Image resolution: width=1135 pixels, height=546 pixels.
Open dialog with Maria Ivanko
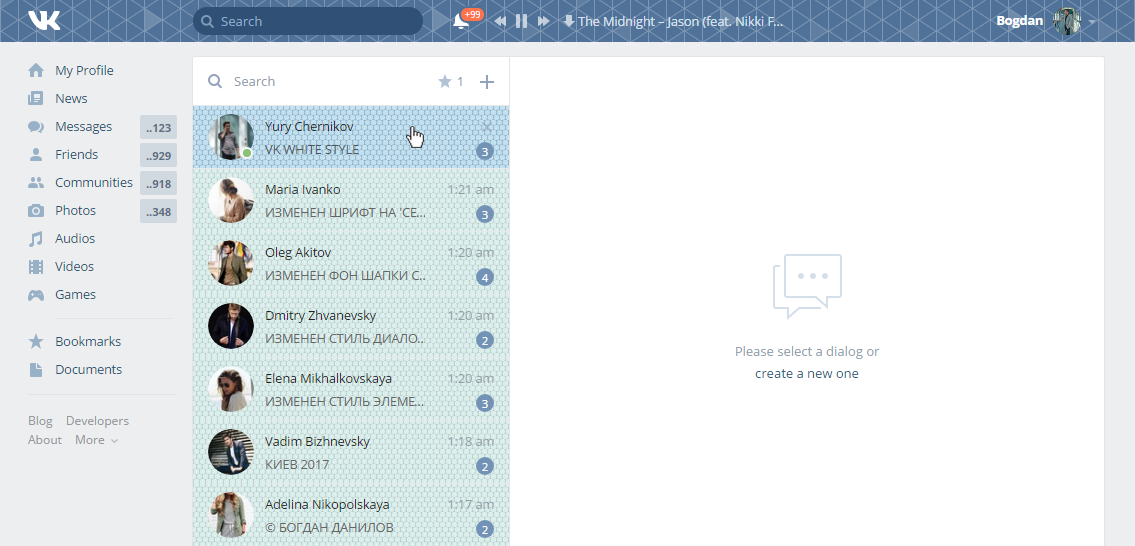click(x=351, y=200)
